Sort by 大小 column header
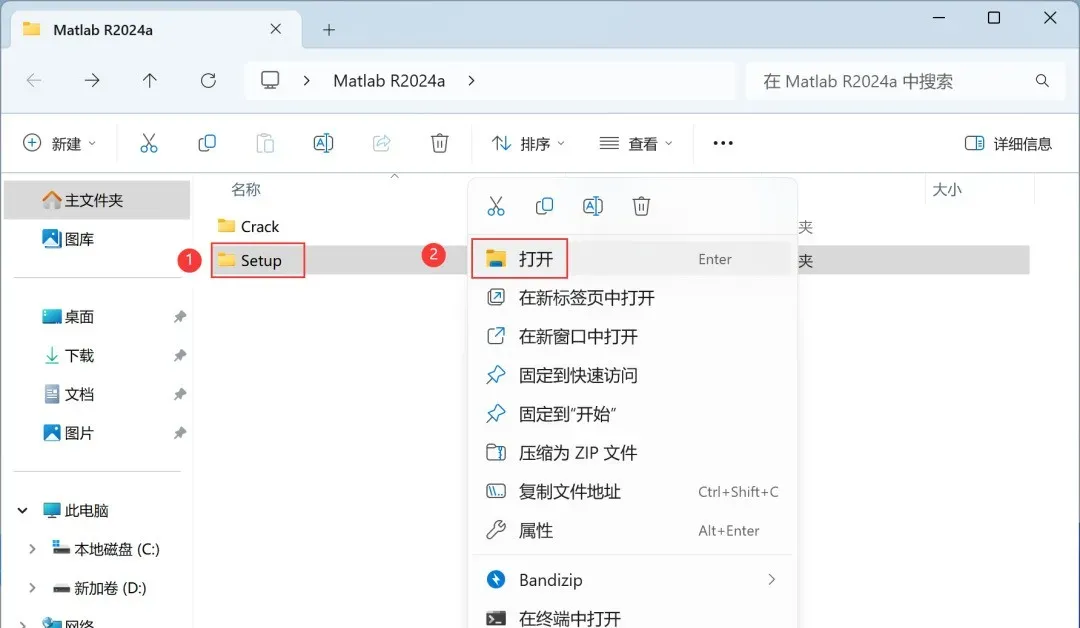Viewport: 1080px width, 628px height. coord(947,189)
